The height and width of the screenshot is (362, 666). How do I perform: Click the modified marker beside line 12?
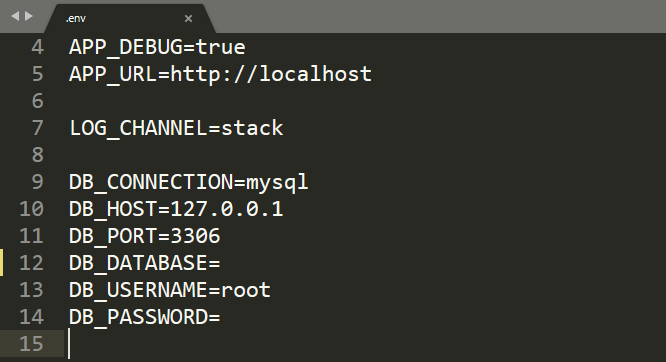(2, 263)
